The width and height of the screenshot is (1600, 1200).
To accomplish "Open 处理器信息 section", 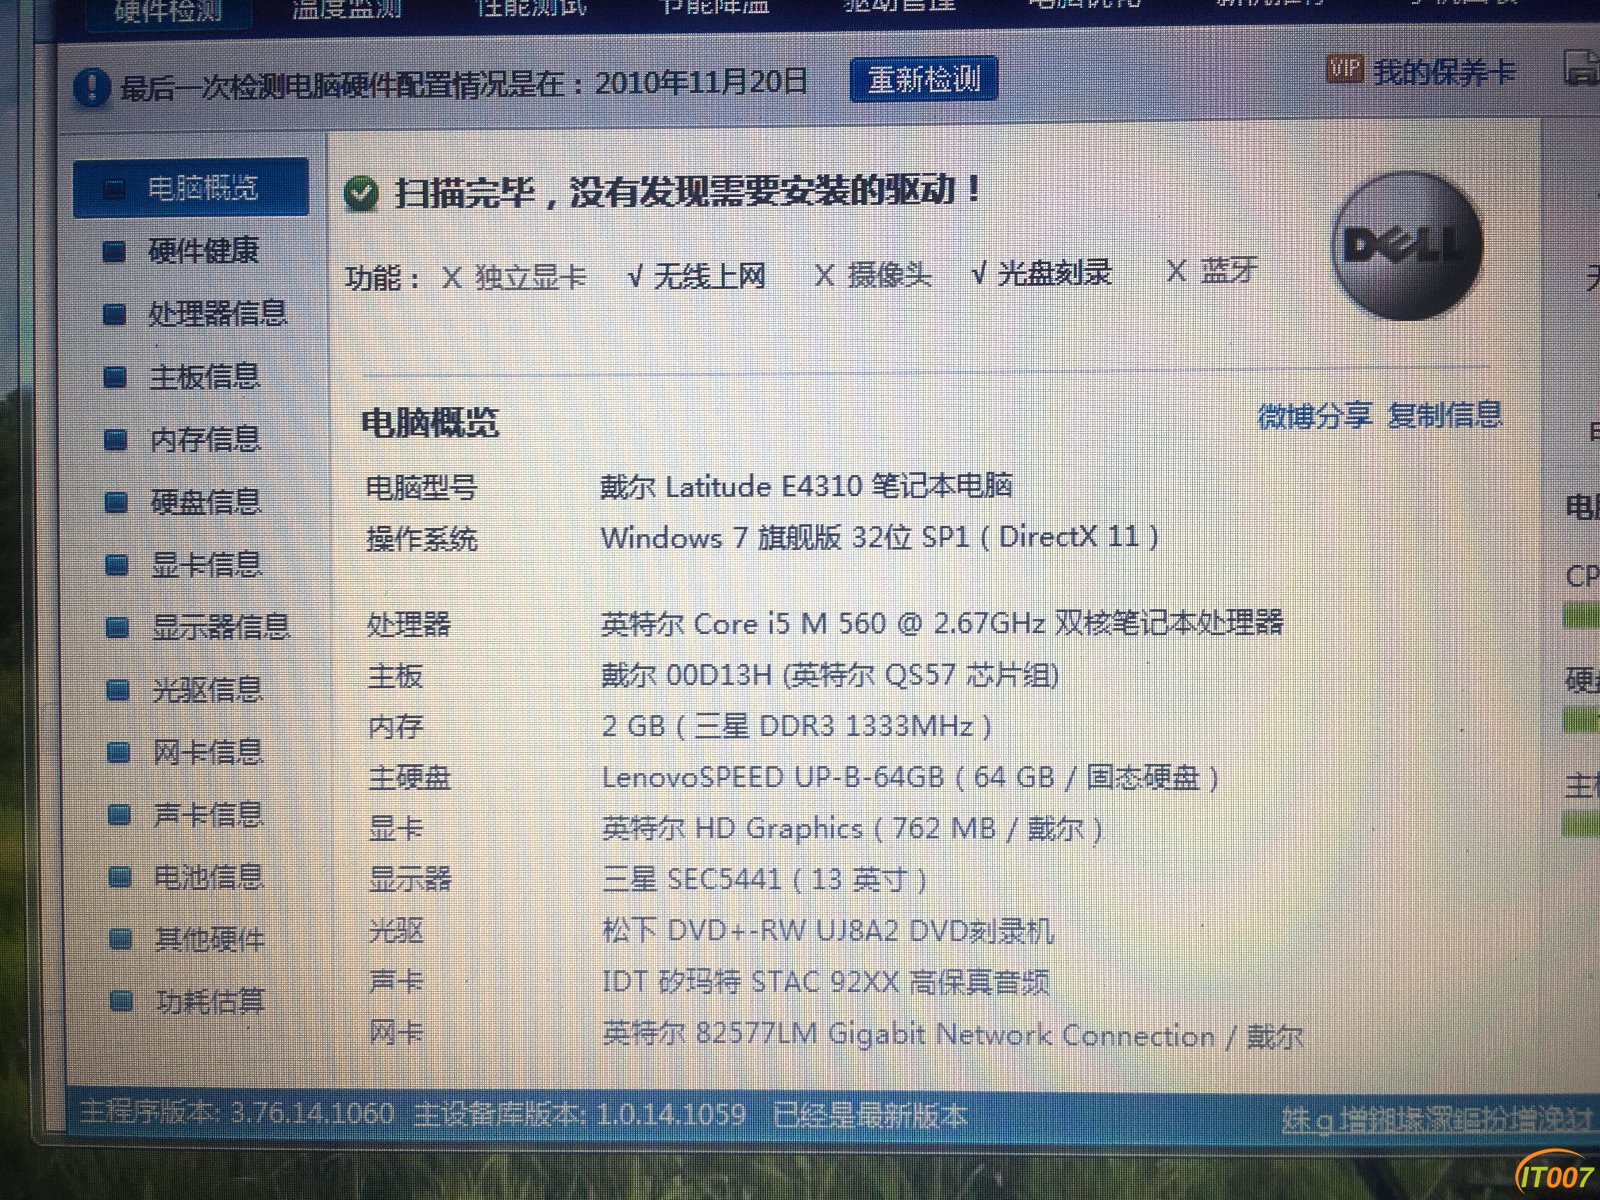I will 217,314.
